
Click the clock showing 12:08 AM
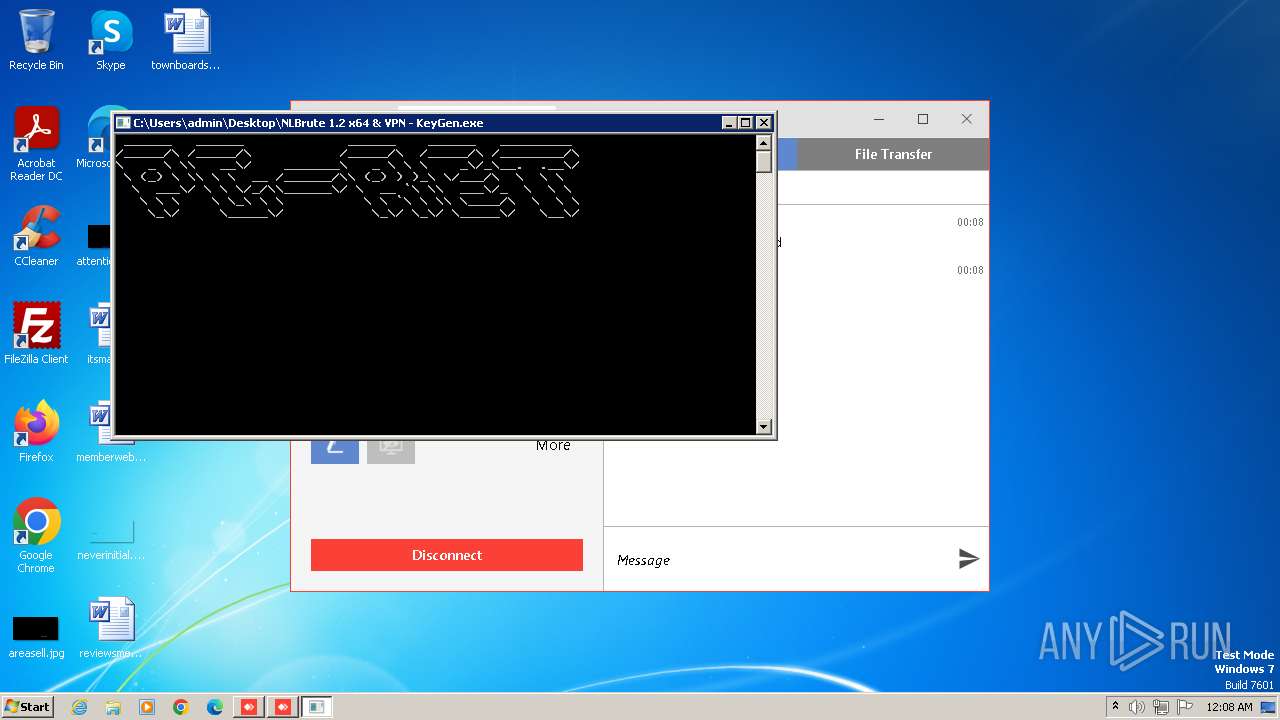[x=1229, y=707]
